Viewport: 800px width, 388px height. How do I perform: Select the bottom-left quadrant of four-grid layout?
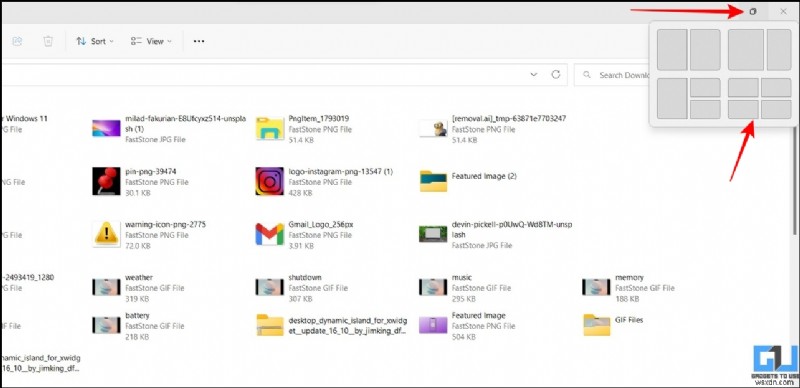(743, 109)
